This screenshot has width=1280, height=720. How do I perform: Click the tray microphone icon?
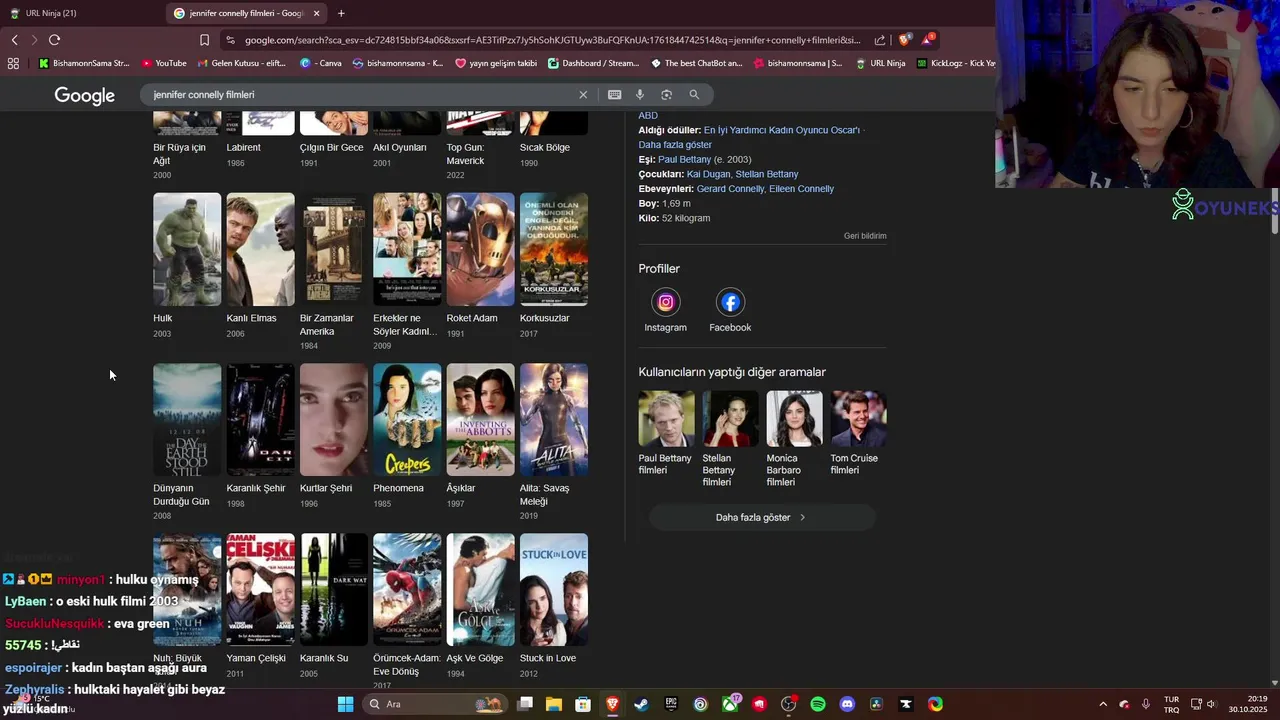click(x=1146, y=704)
